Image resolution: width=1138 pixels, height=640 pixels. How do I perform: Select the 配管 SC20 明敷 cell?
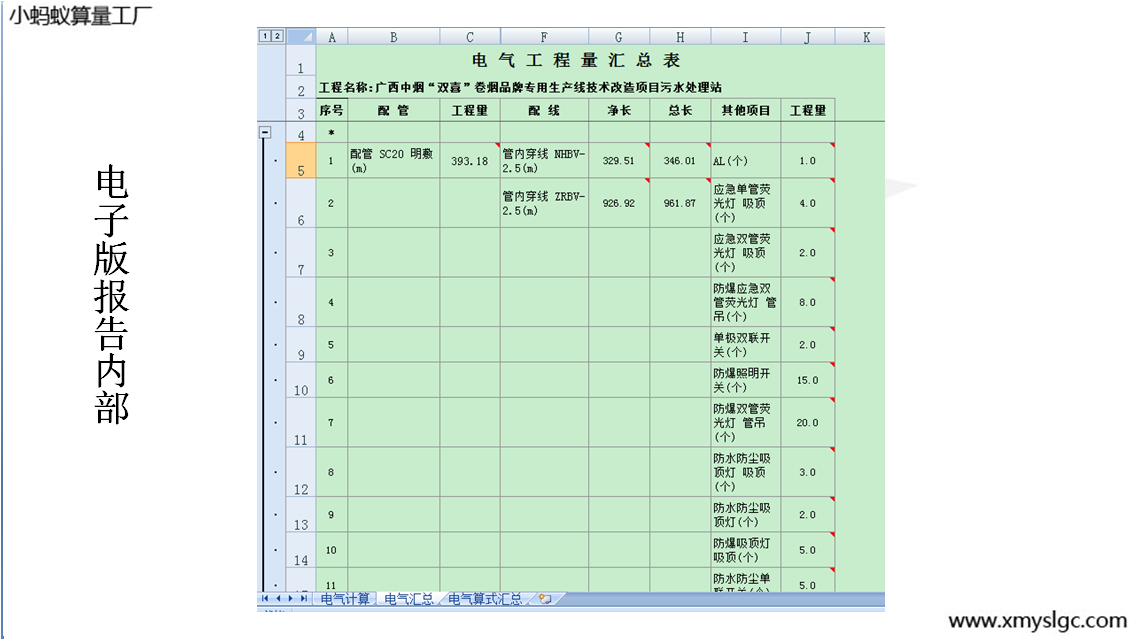(x=393, y=161)
